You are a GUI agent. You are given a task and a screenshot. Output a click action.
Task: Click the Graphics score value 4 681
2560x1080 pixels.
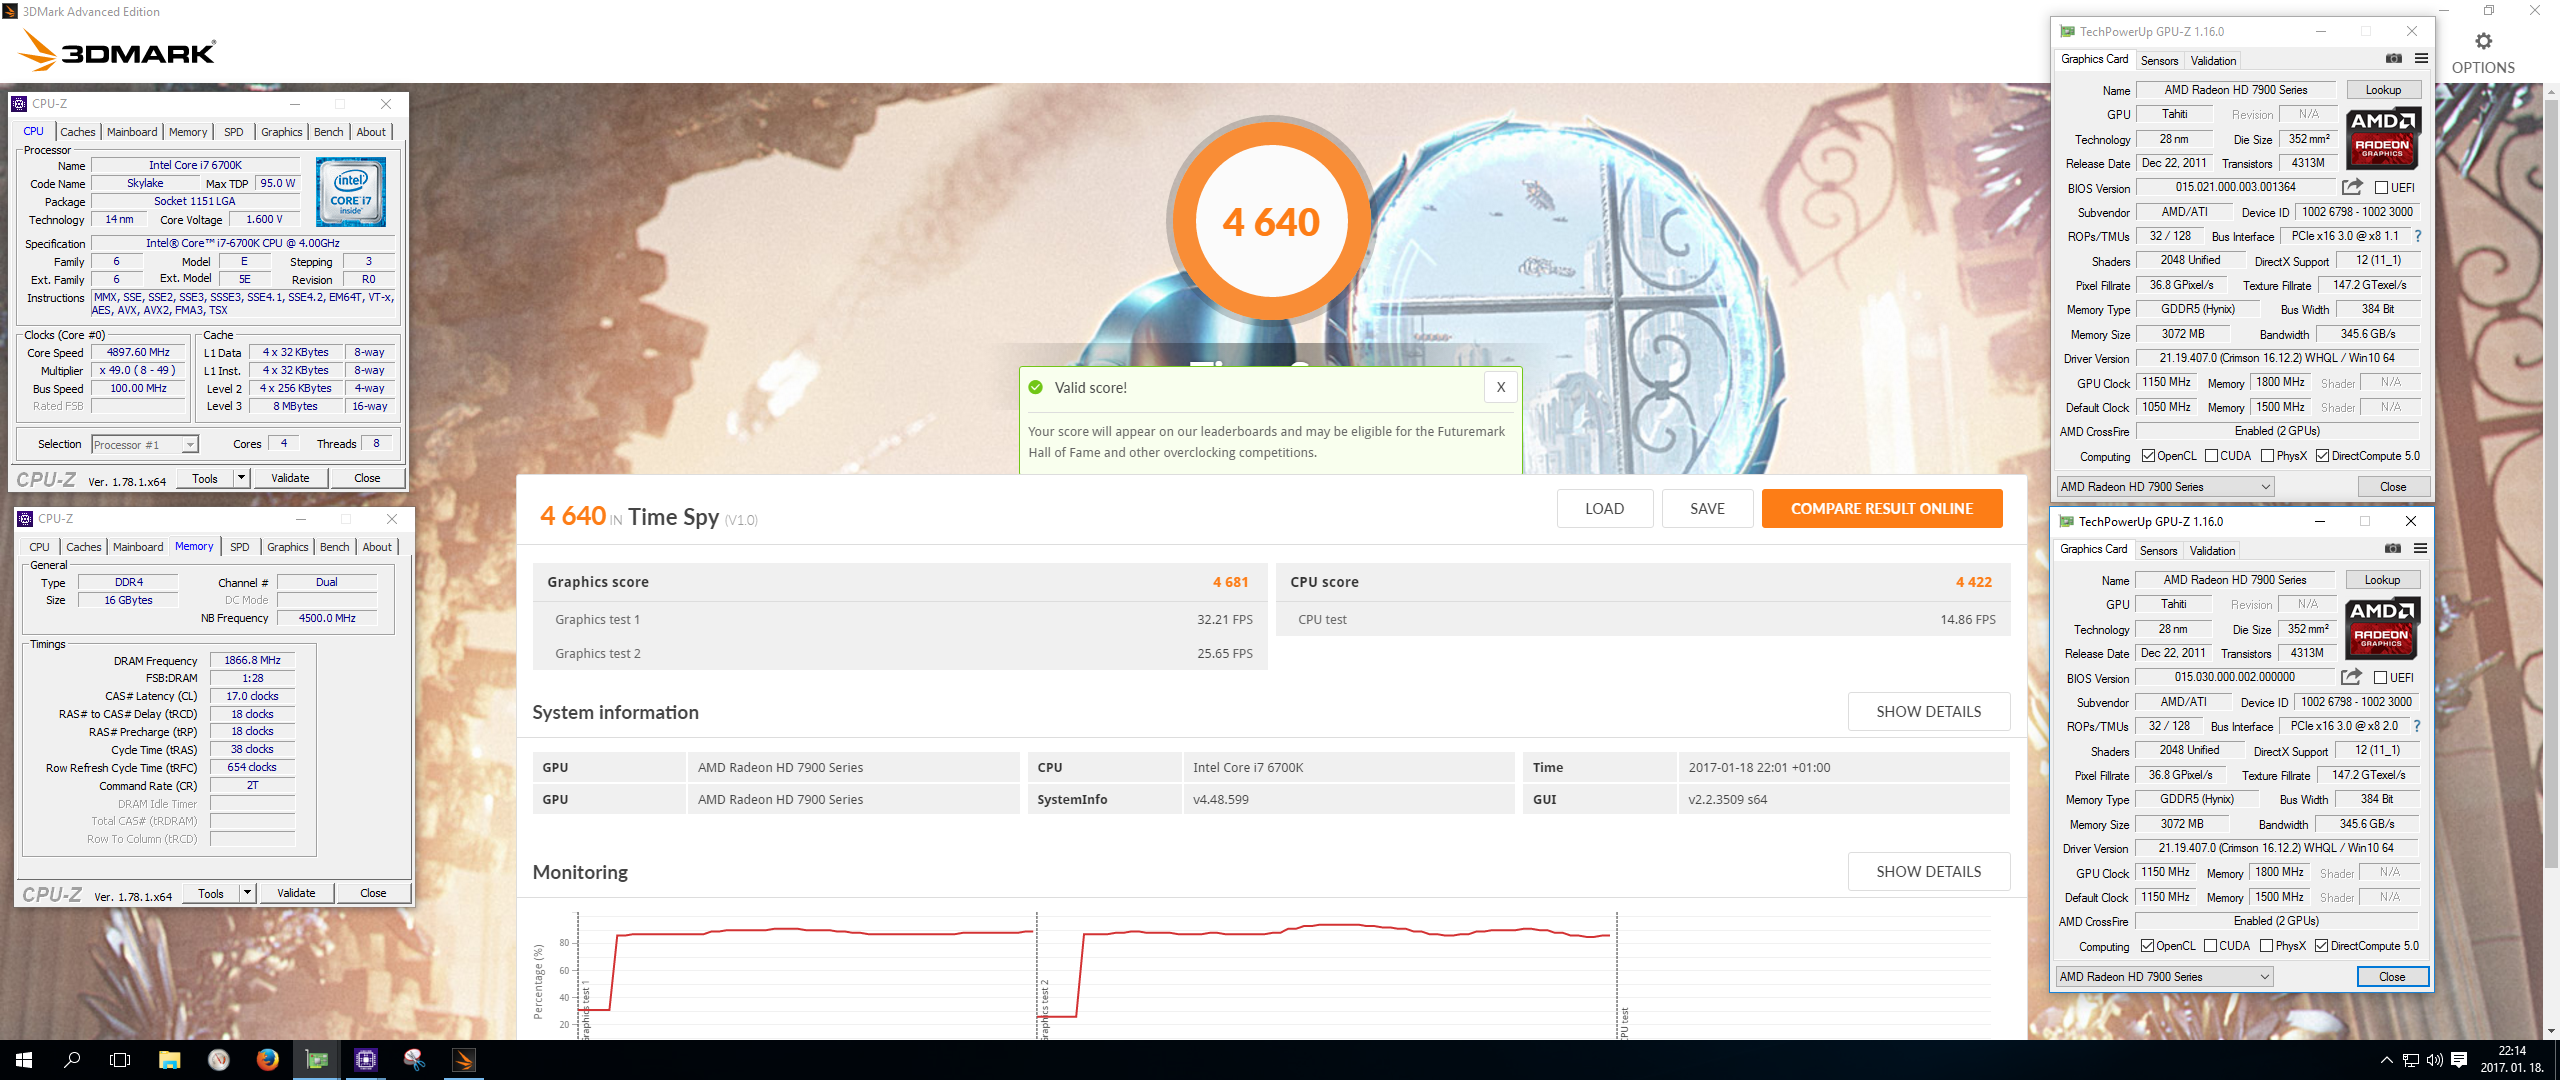(x=1230, y=582)
